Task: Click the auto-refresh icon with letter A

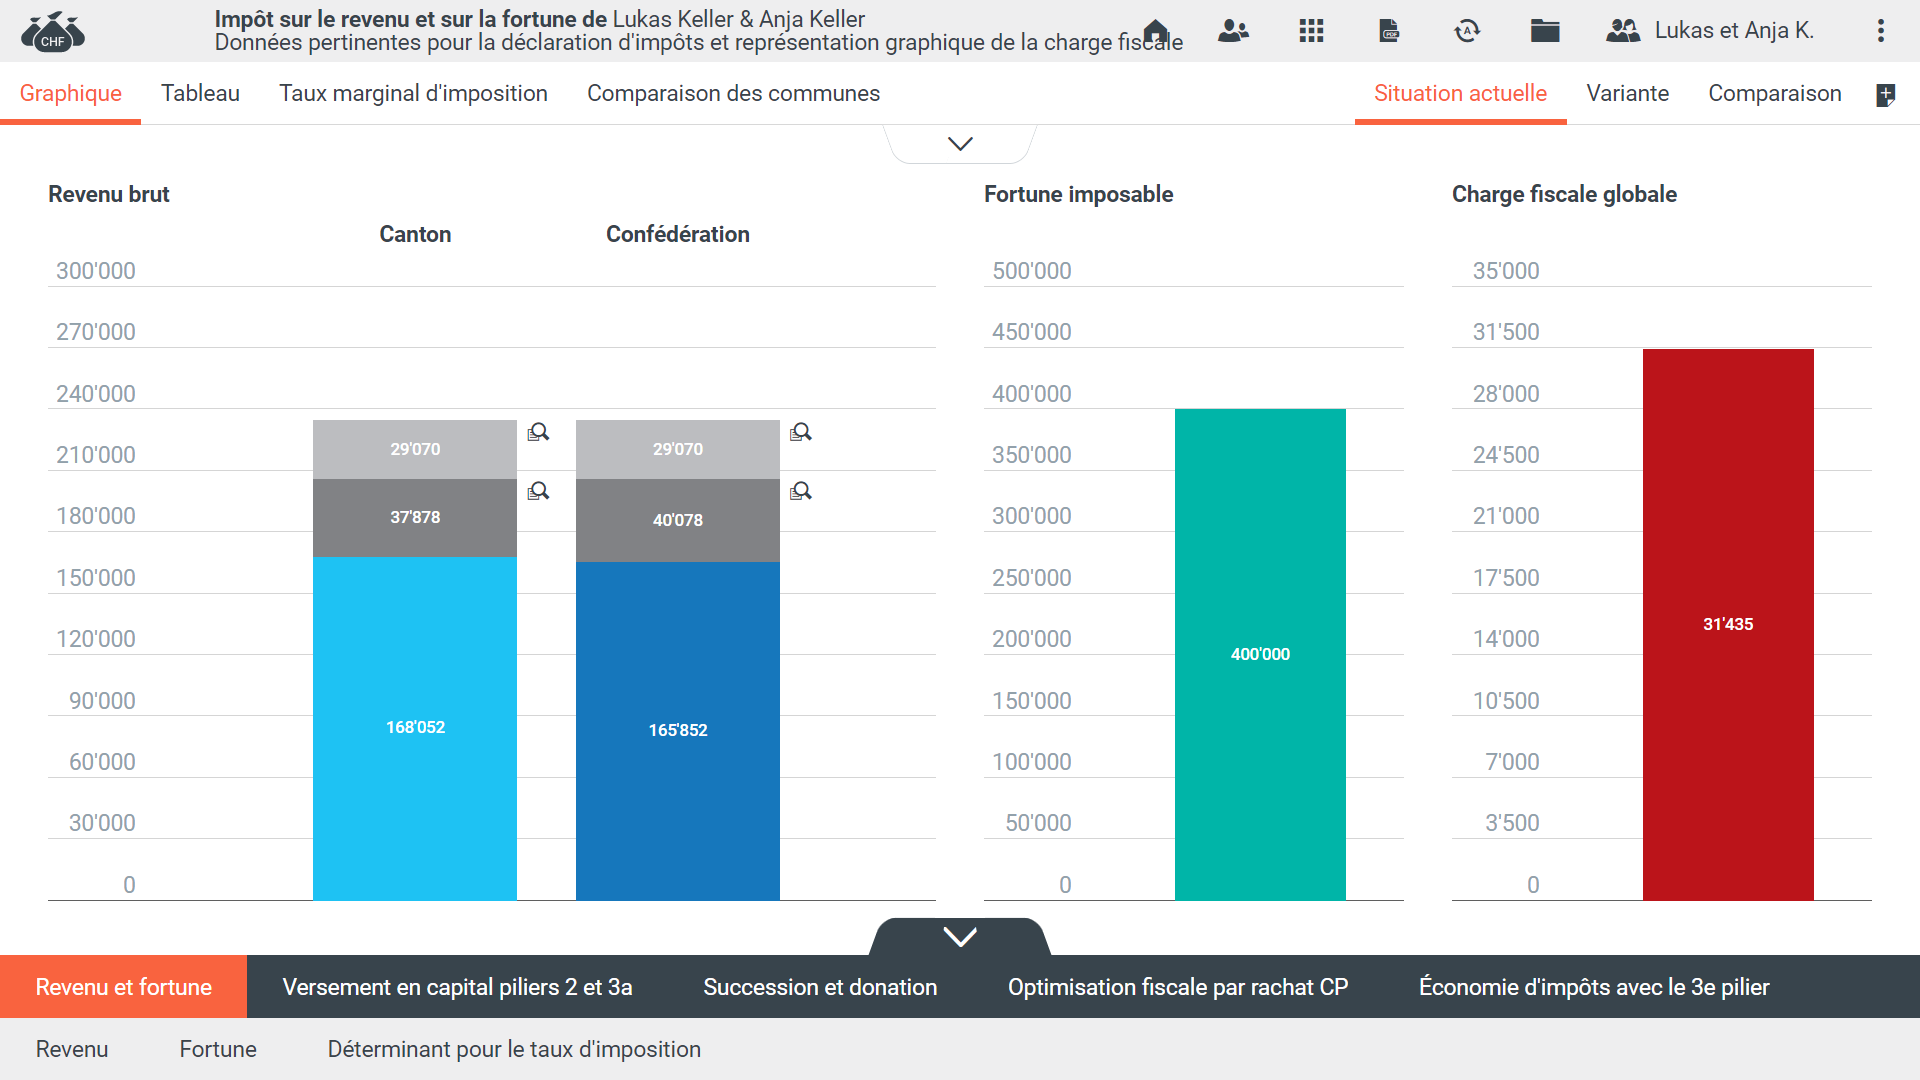Action: [1467, 31]
